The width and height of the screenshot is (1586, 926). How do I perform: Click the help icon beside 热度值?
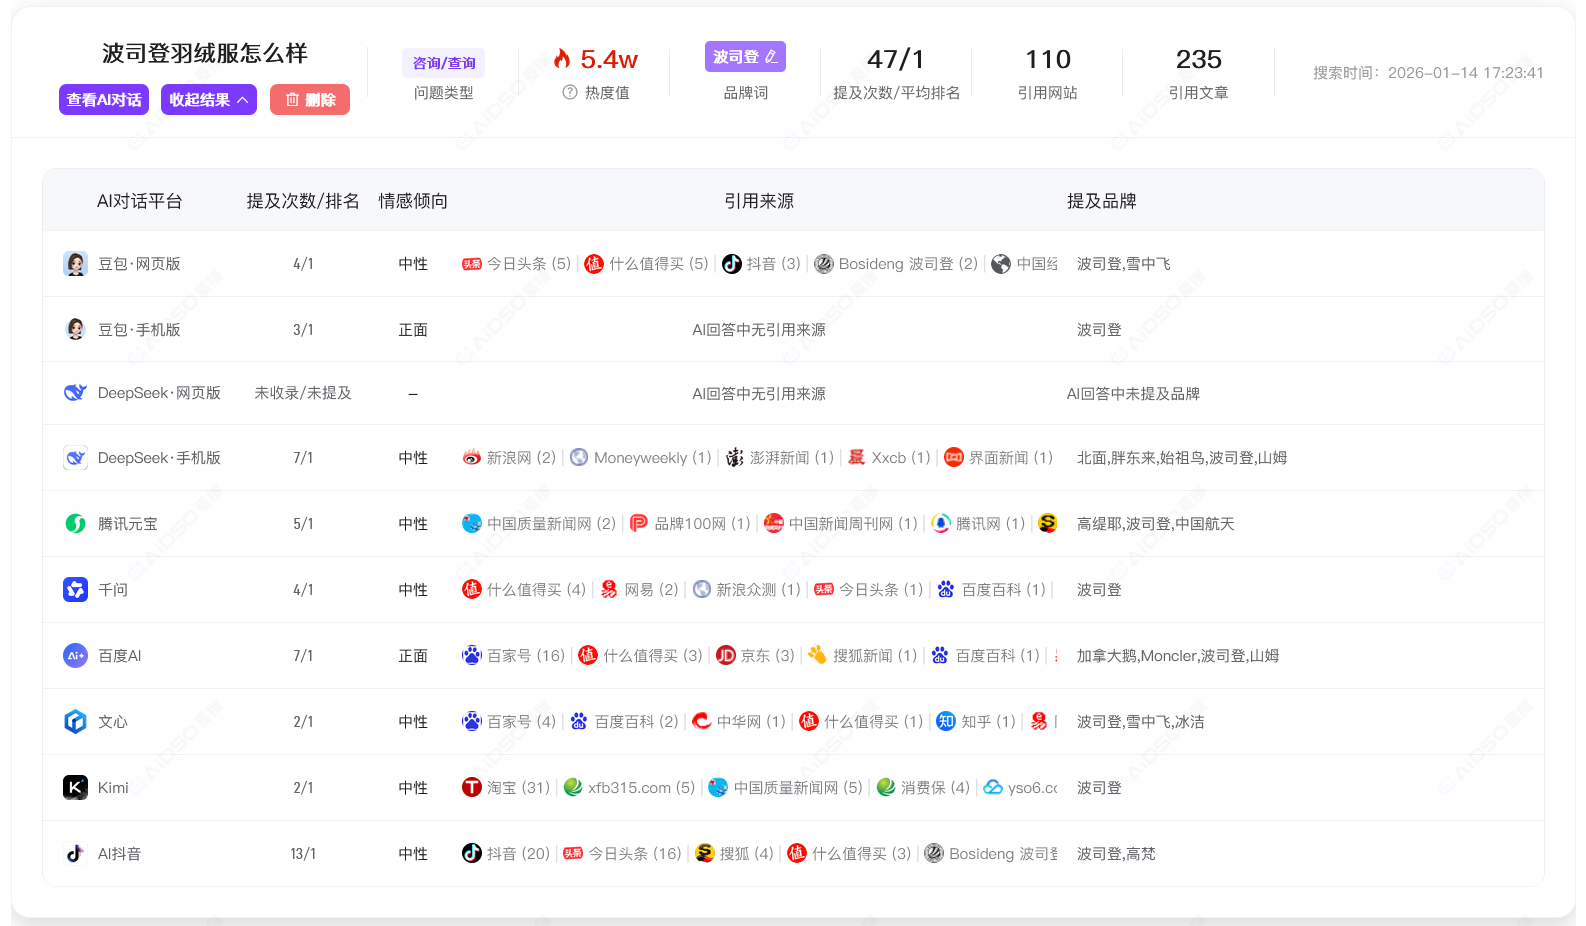click(570, 93)
